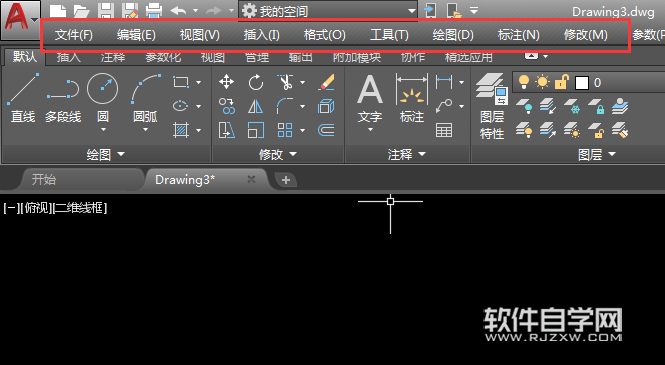665x365 pixels.
Task: Open the 绘图(D) menu
Action: 453,35
